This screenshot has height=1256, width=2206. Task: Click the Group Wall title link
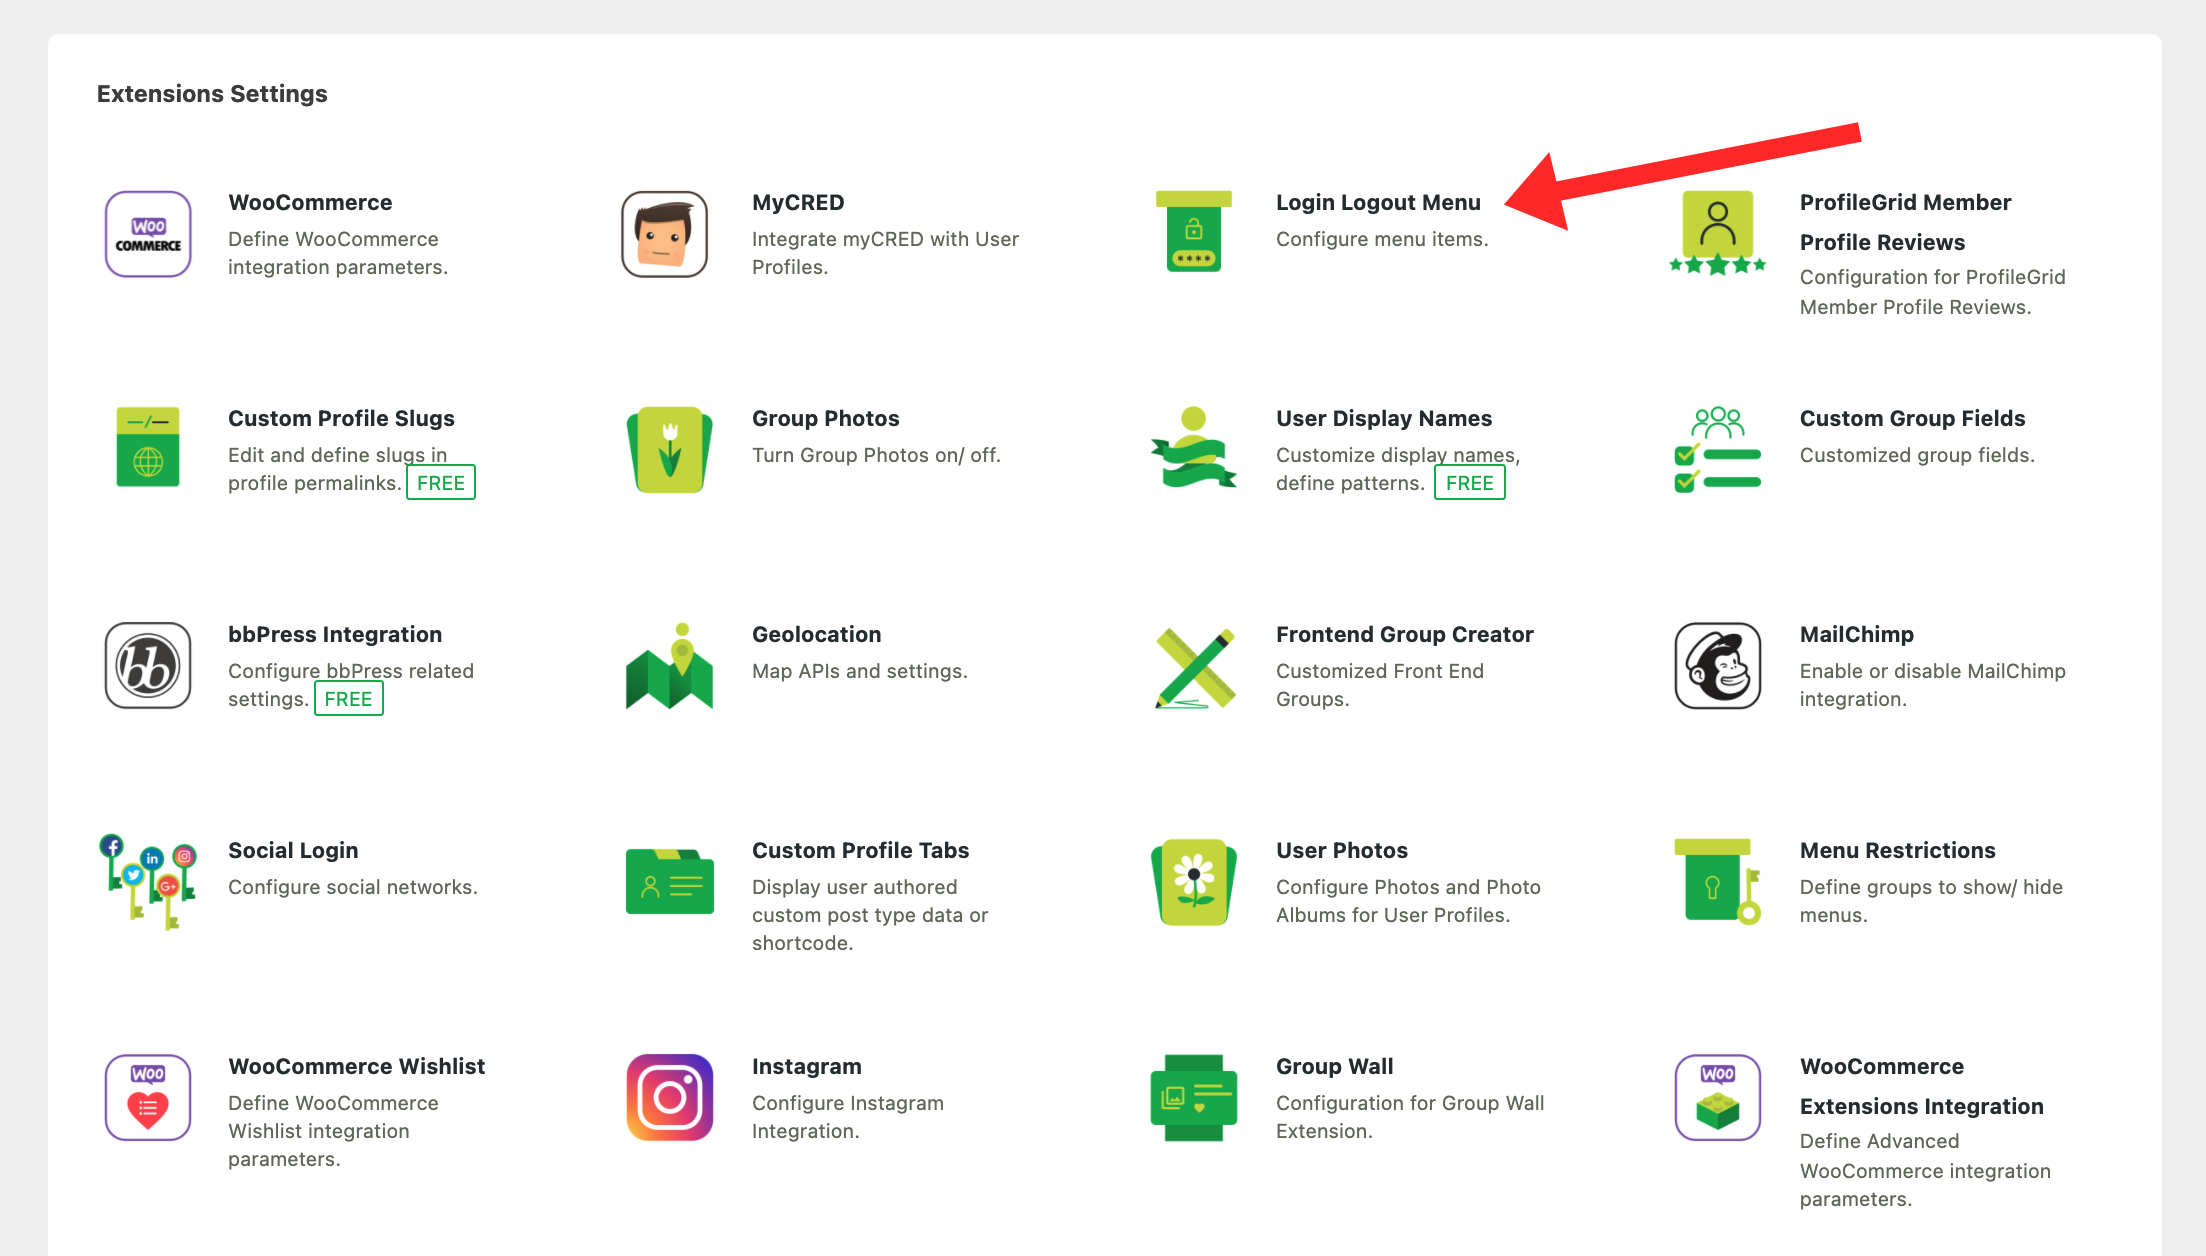click(1334, 1067)
